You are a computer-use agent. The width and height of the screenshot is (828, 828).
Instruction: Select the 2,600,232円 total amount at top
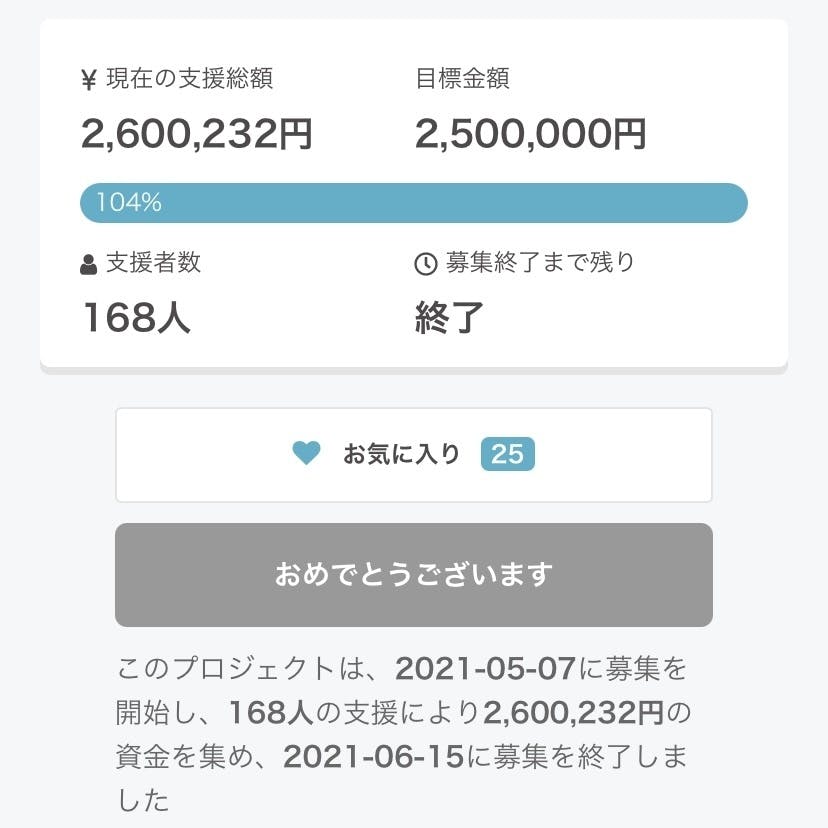(x=197, y=134)
